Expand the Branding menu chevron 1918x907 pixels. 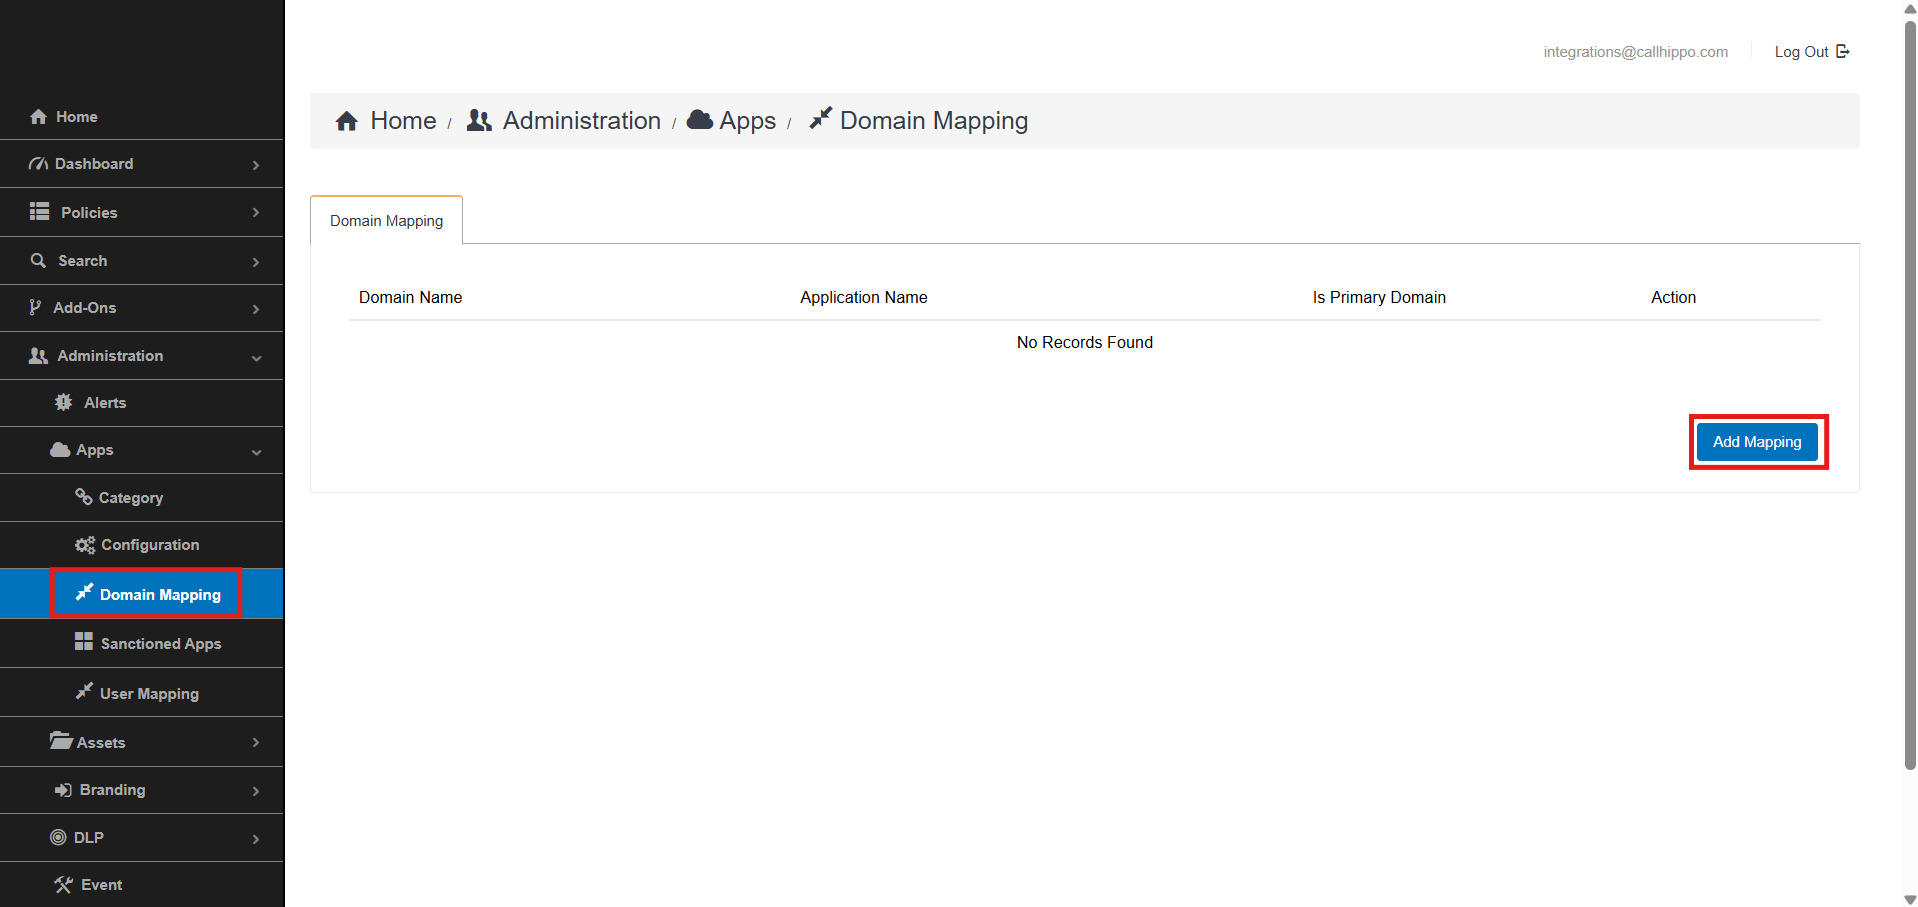[x=256, y=791]
